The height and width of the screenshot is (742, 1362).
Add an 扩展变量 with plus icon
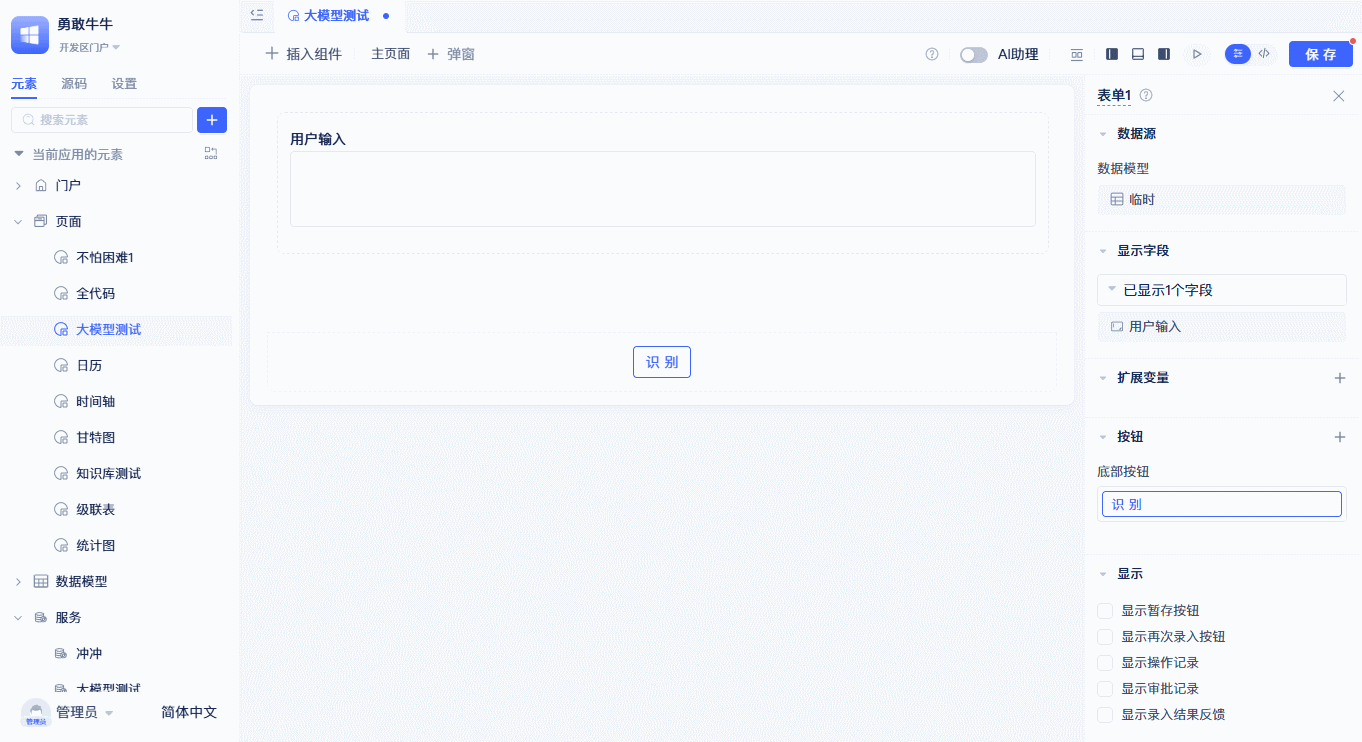click(x=1340, y=378)
